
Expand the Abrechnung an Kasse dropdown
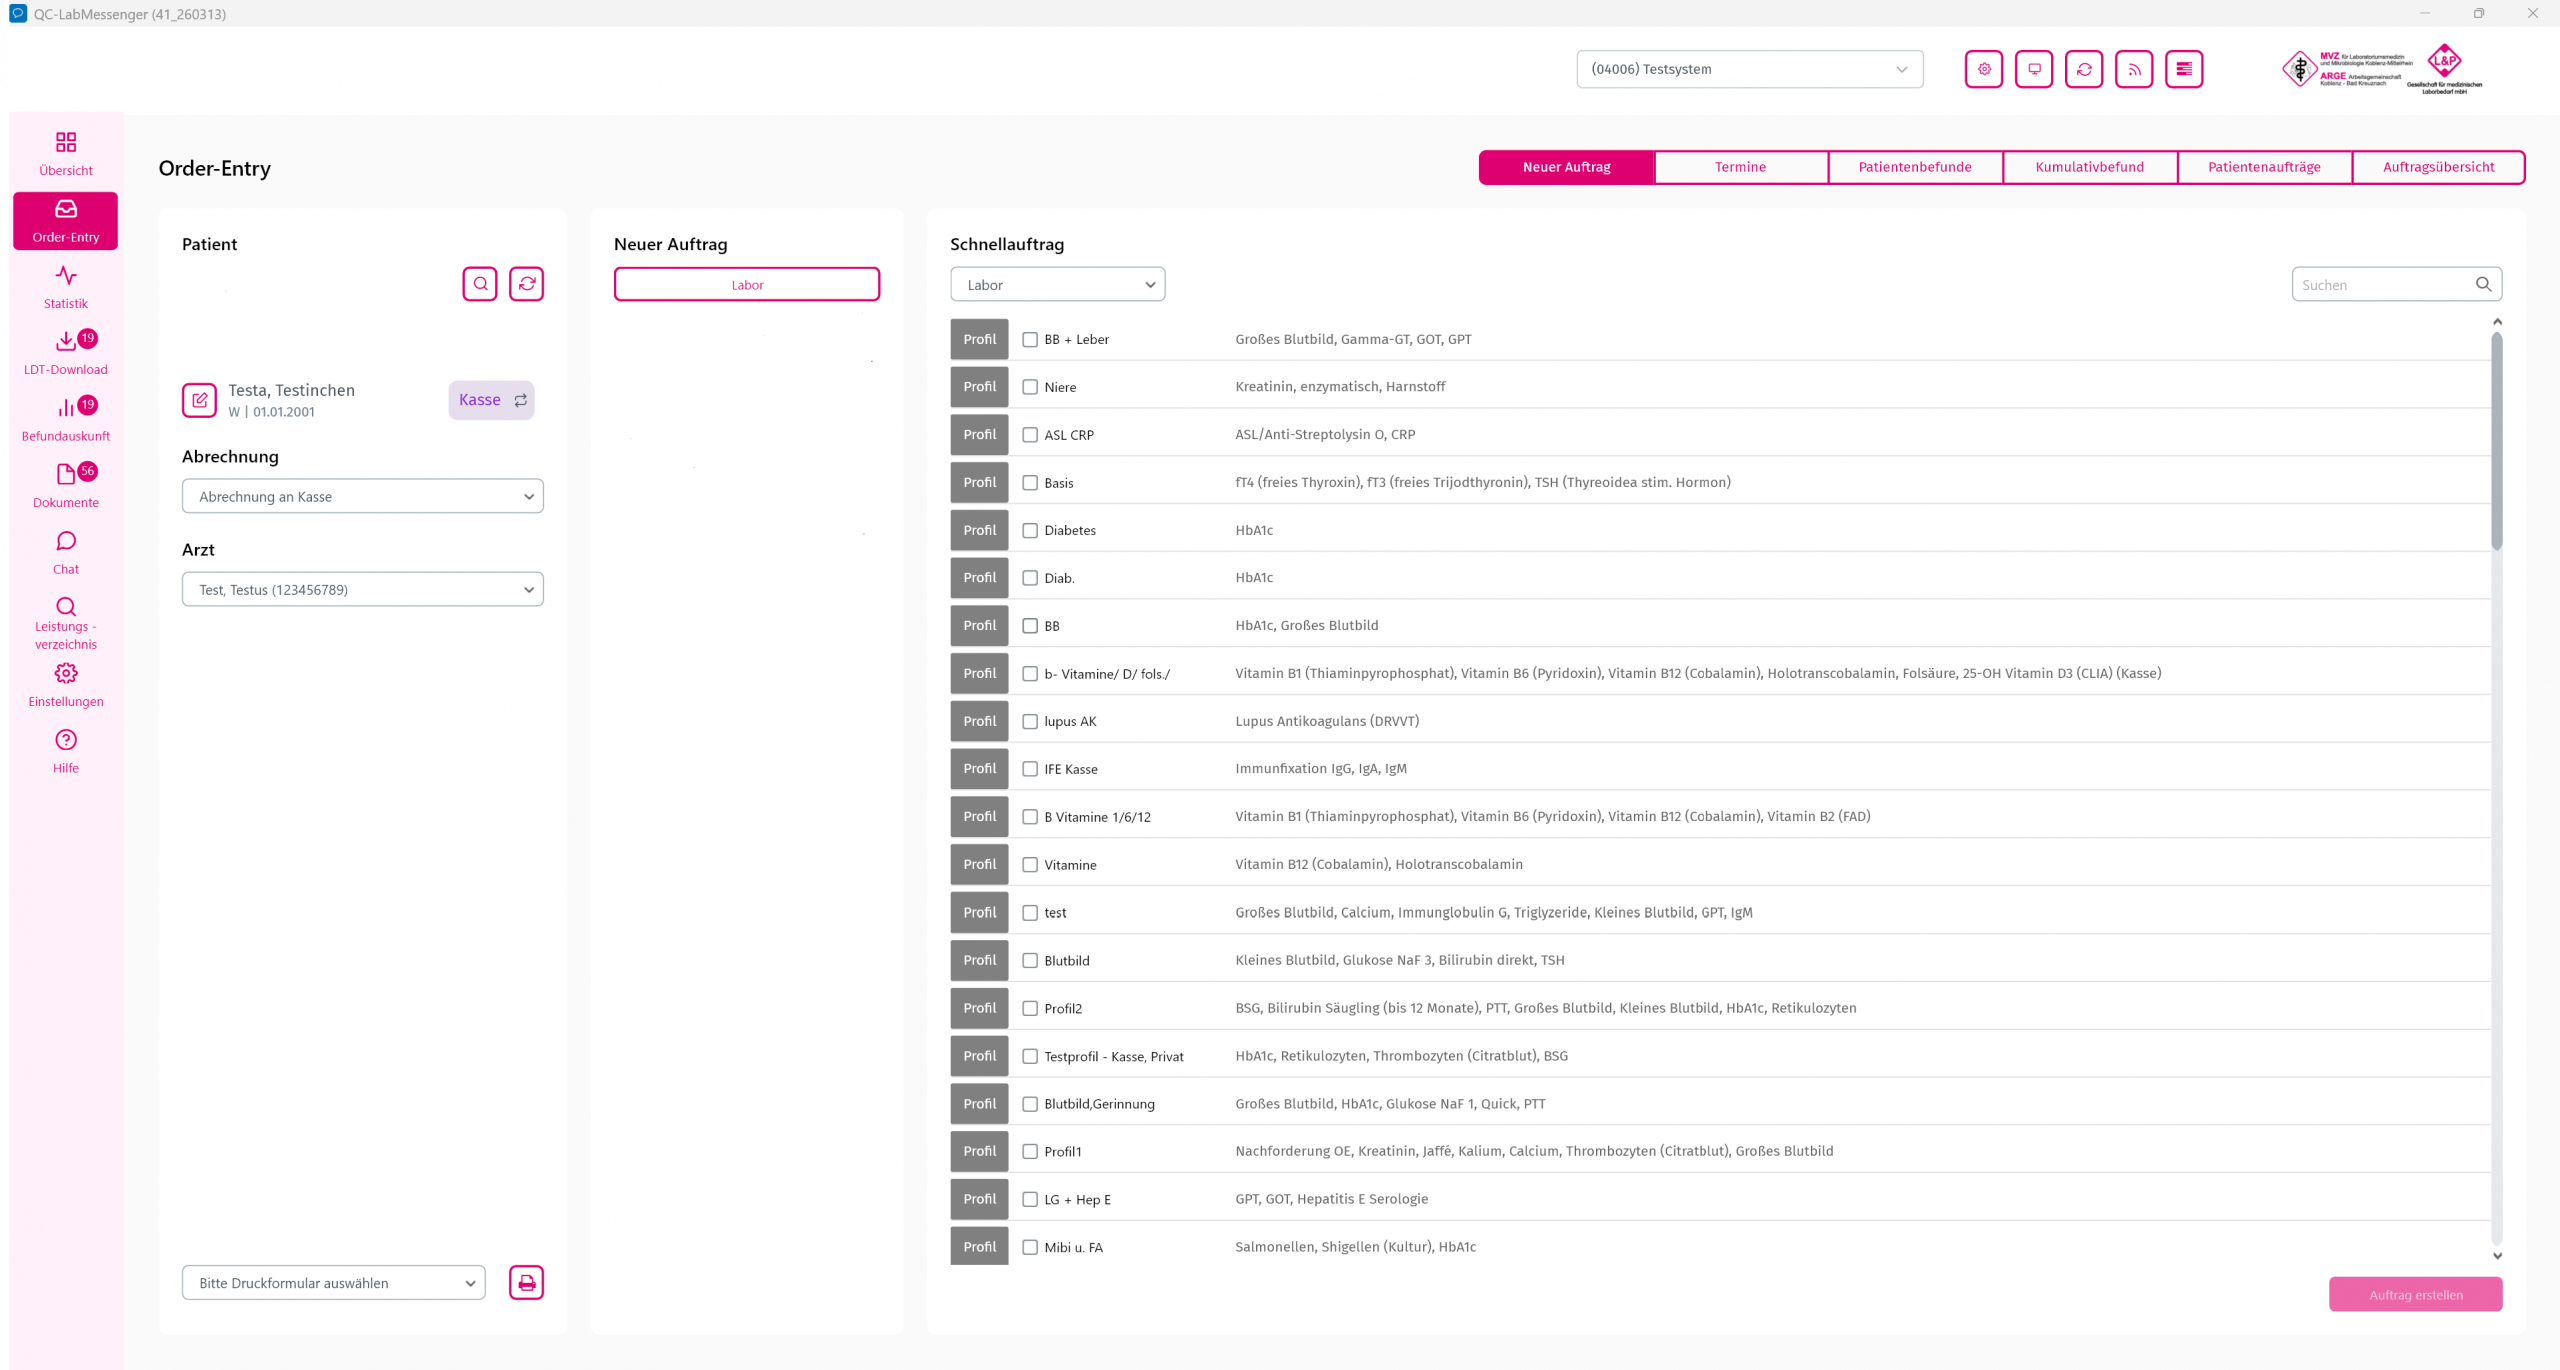362,497
